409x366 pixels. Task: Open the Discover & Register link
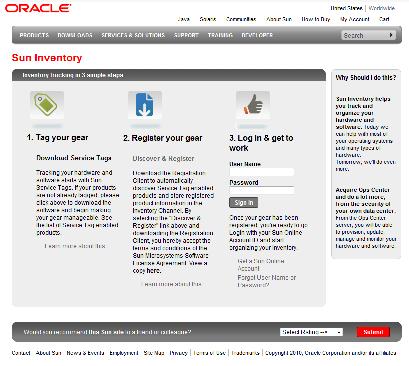[x=163, y=159]
